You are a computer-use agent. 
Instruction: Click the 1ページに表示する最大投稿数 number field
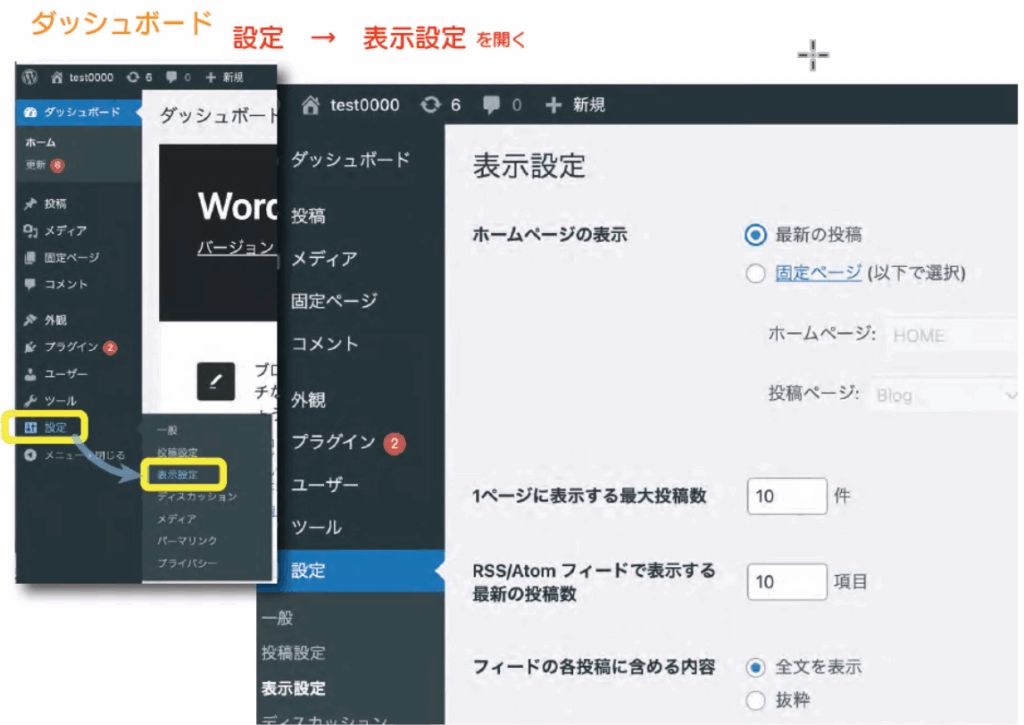coord(786,496)
